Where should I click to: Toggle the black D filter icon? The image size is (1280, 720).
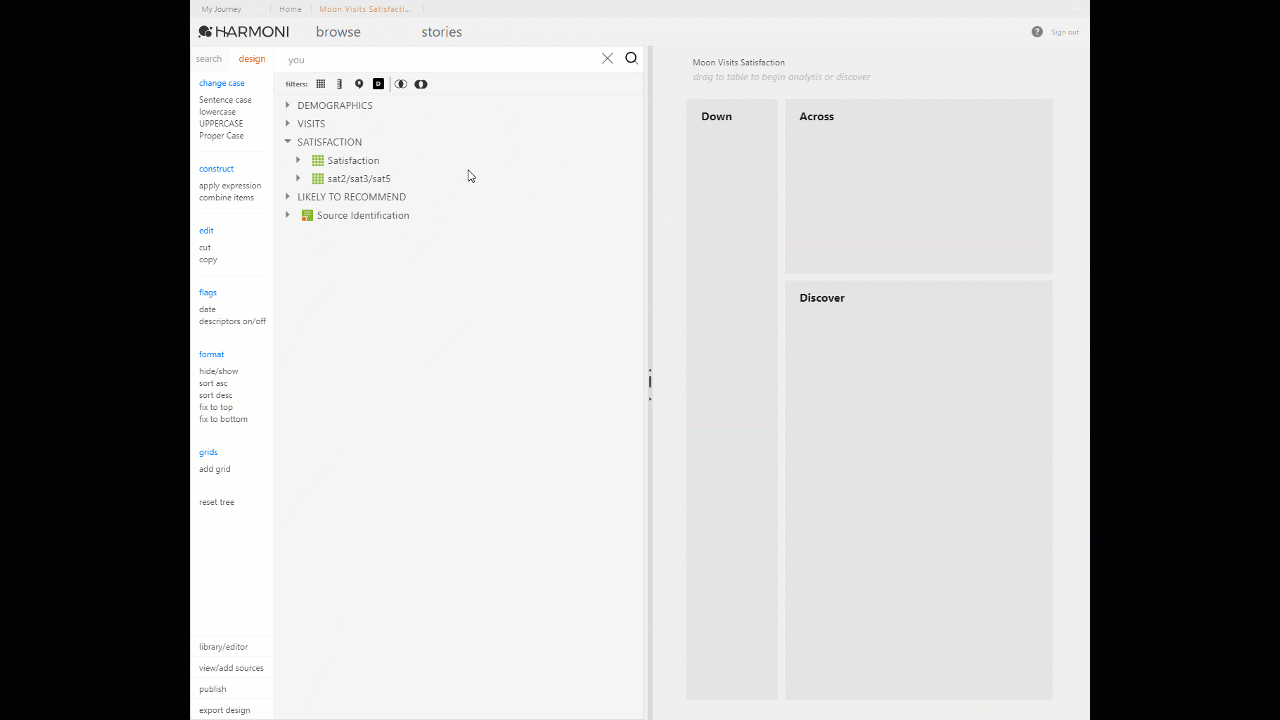(378, 84)
